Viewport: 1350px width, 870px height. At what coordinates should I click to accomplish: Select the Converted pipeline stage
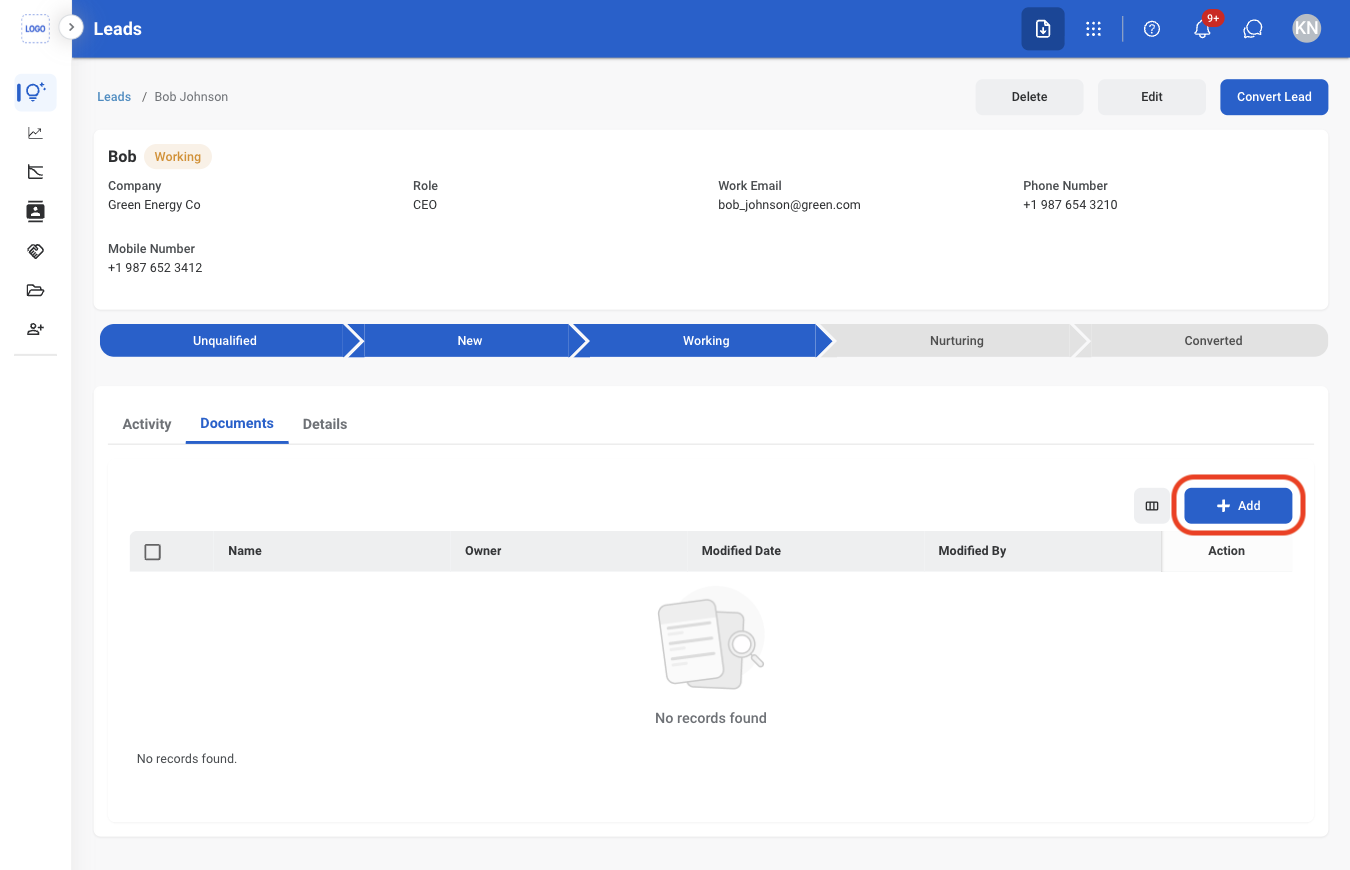[x=1213, y=341]
